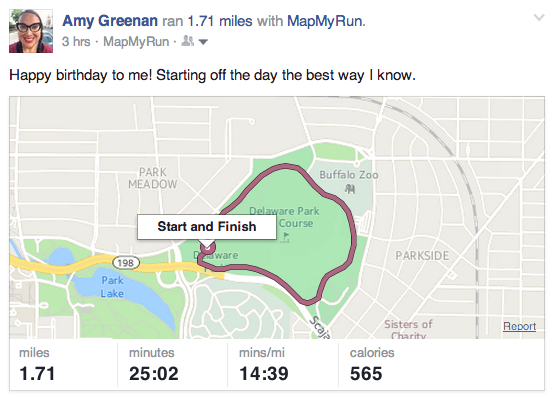Click the golf course flag icon
Viewport: 553px width, 399px height.
[x=286, y=237]
